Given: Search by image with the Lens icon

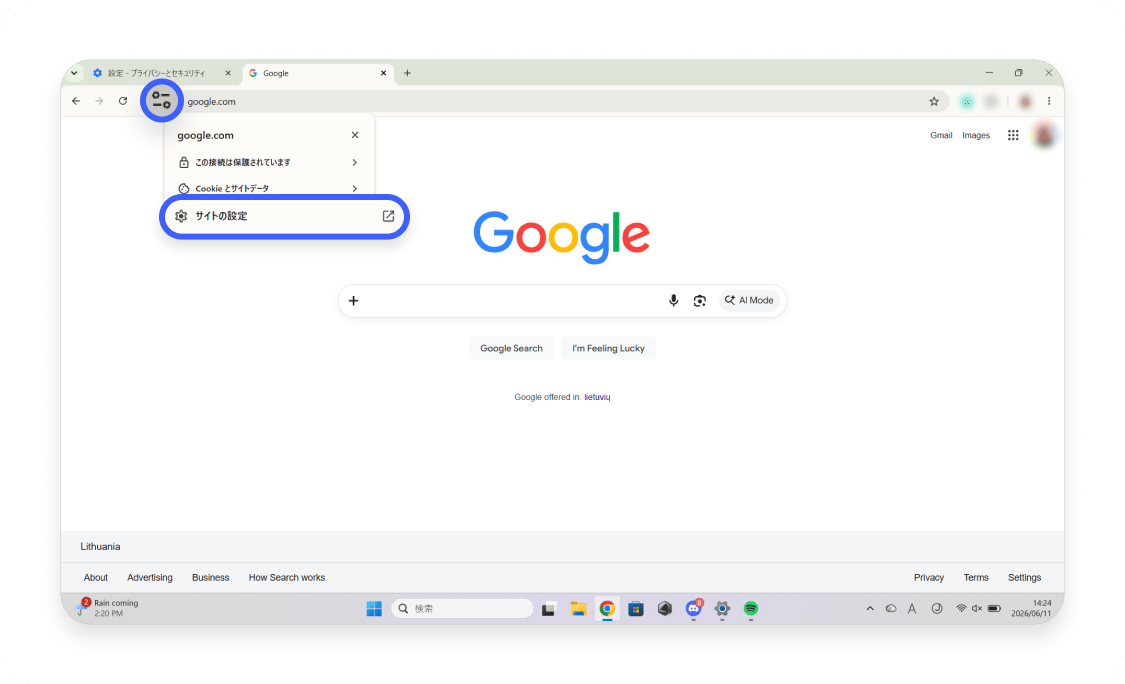Looking at the screenshot, I should 700,301.
